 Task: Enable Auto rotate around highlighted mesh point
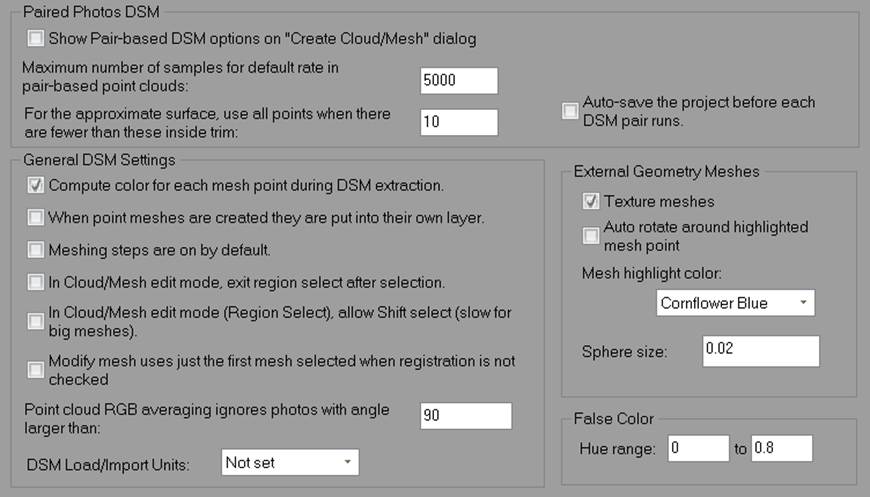tap(591, 235)
